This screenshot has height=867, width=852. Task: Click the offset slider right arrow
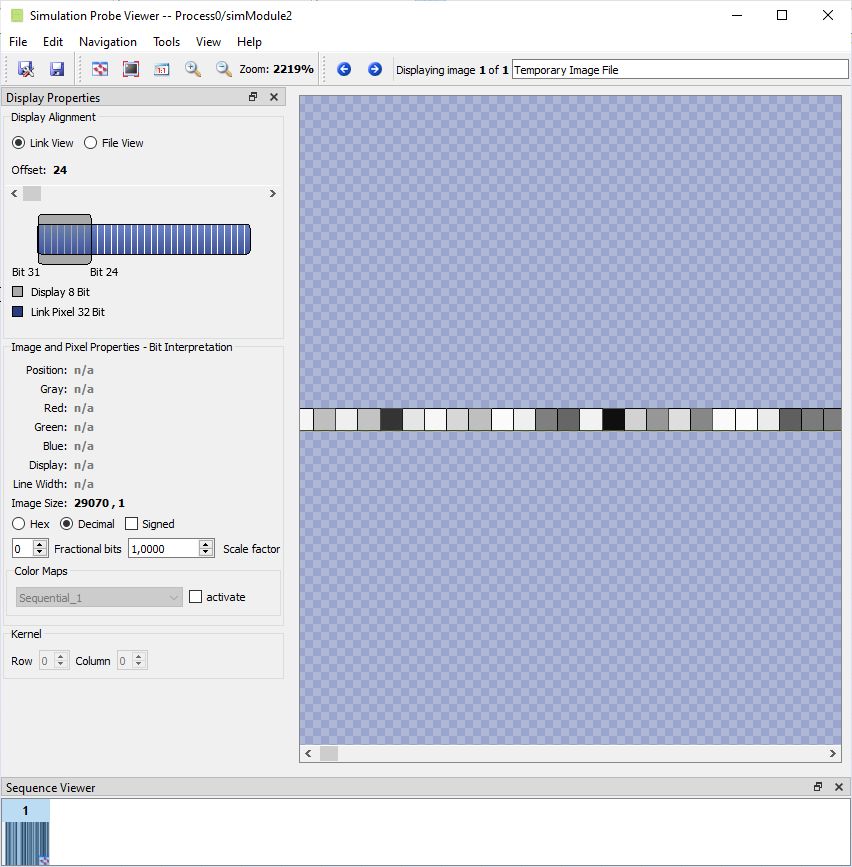coord(273,194)
